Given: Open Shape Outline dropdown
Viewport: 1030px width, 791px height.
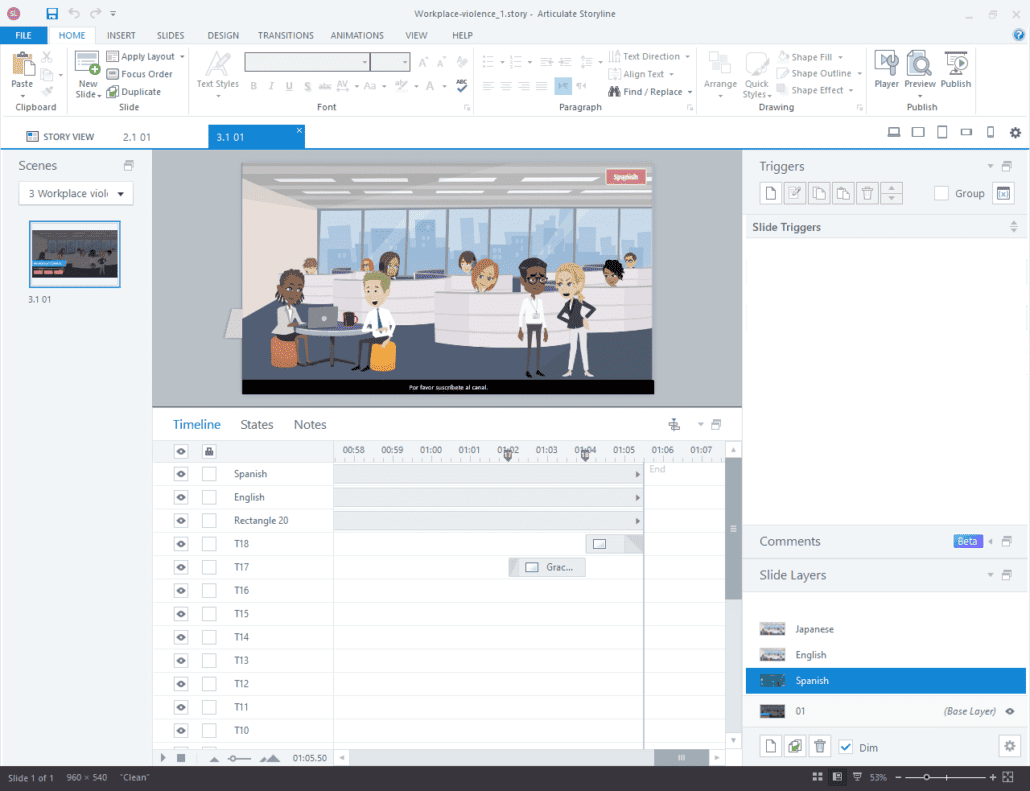Looking at the screenshot, I should 859,74.
